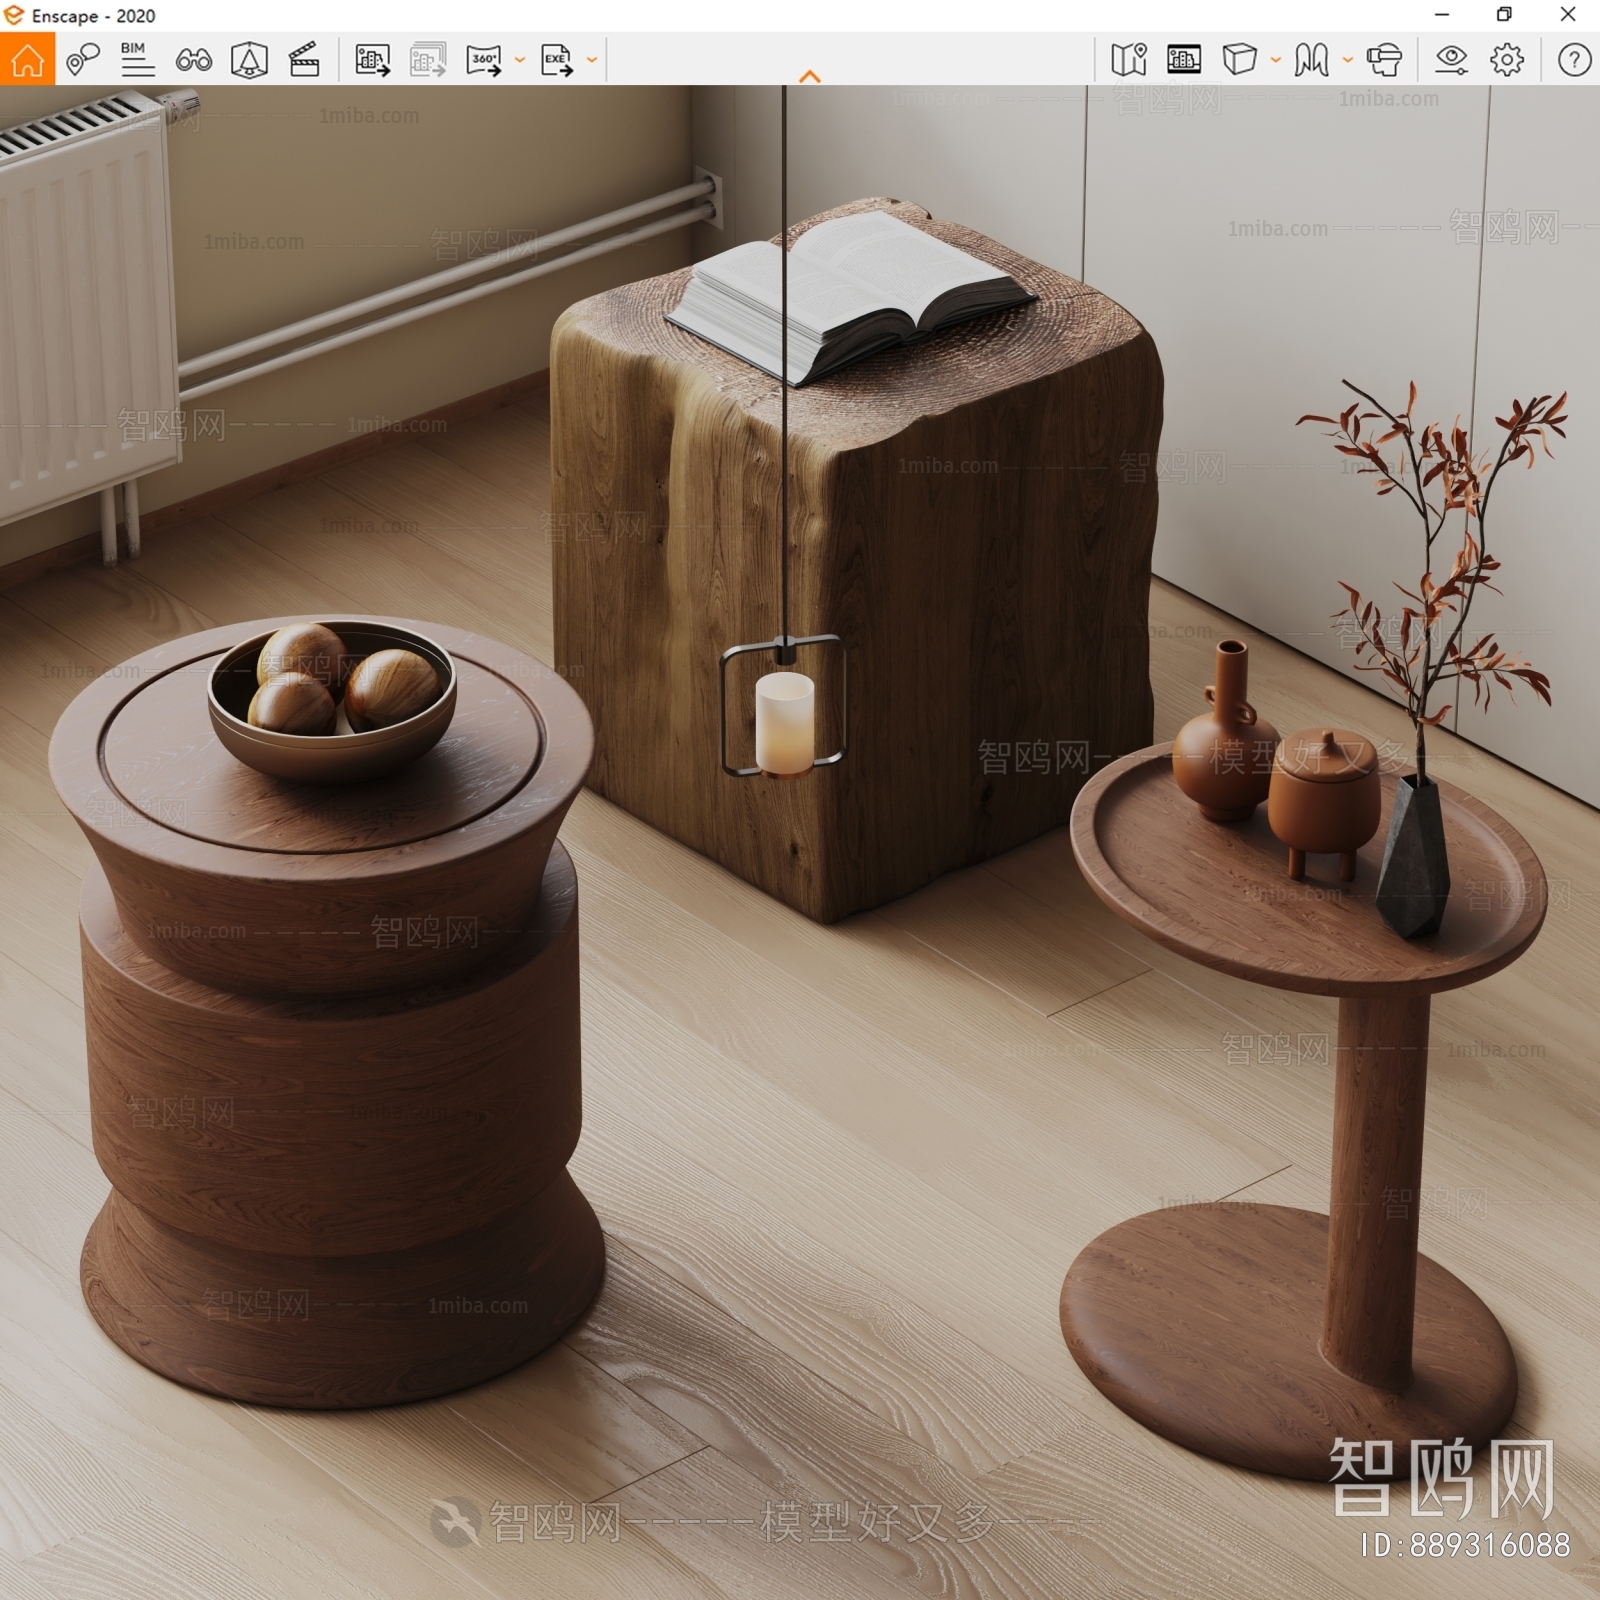The width and height of the screenshot is (1600, 1600).
Task: Click the orange Home button
Action: (x=27, y=59)
